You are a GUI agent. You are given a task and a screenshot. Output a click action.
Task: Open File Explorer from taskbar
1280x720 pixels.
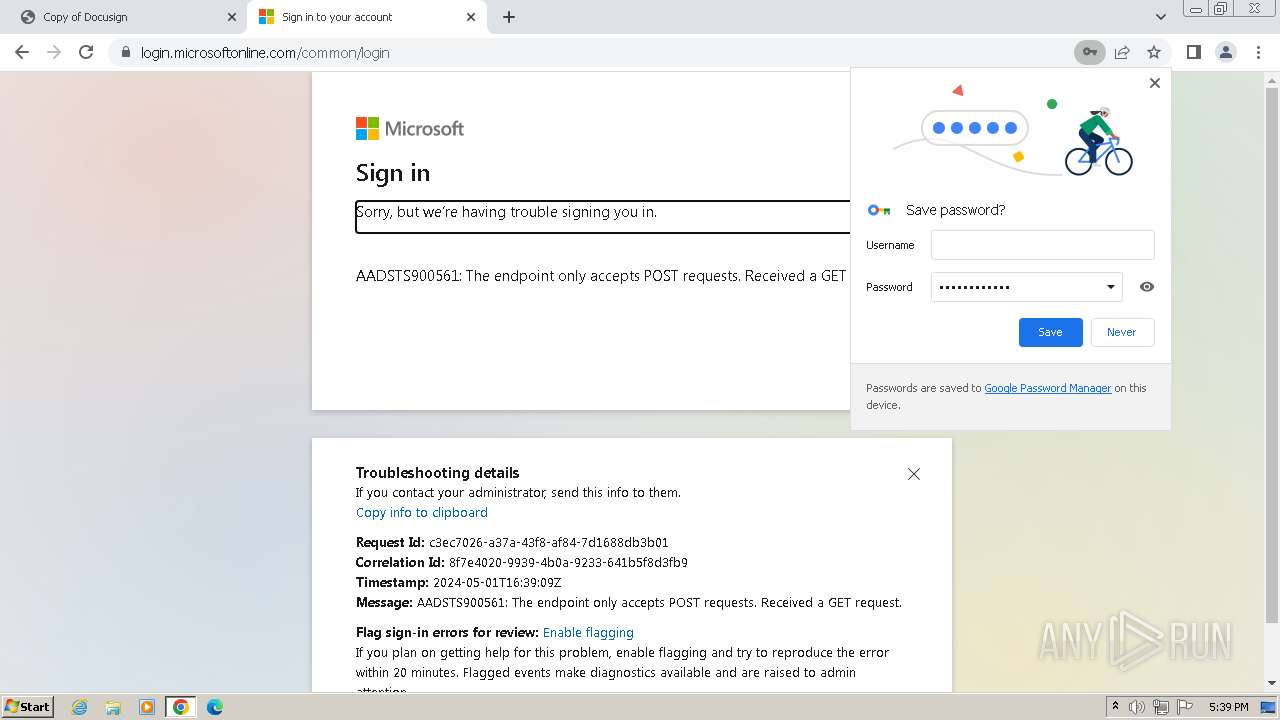[113, 707]
